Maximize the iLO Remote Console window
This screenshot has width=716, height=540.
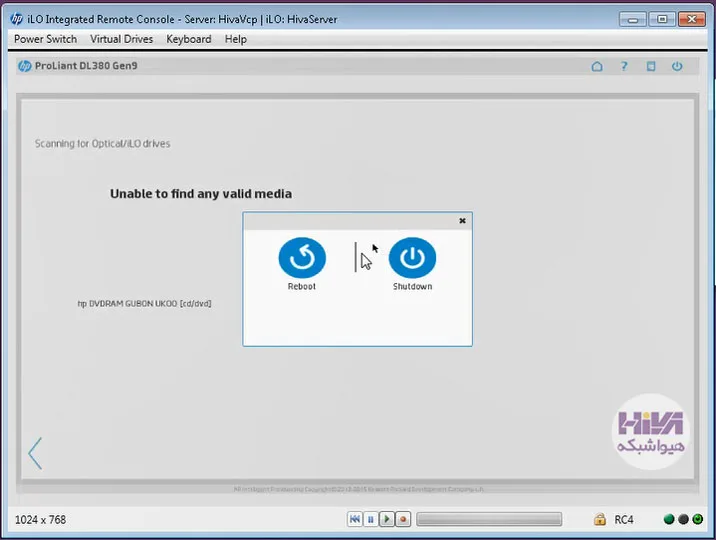662,20
